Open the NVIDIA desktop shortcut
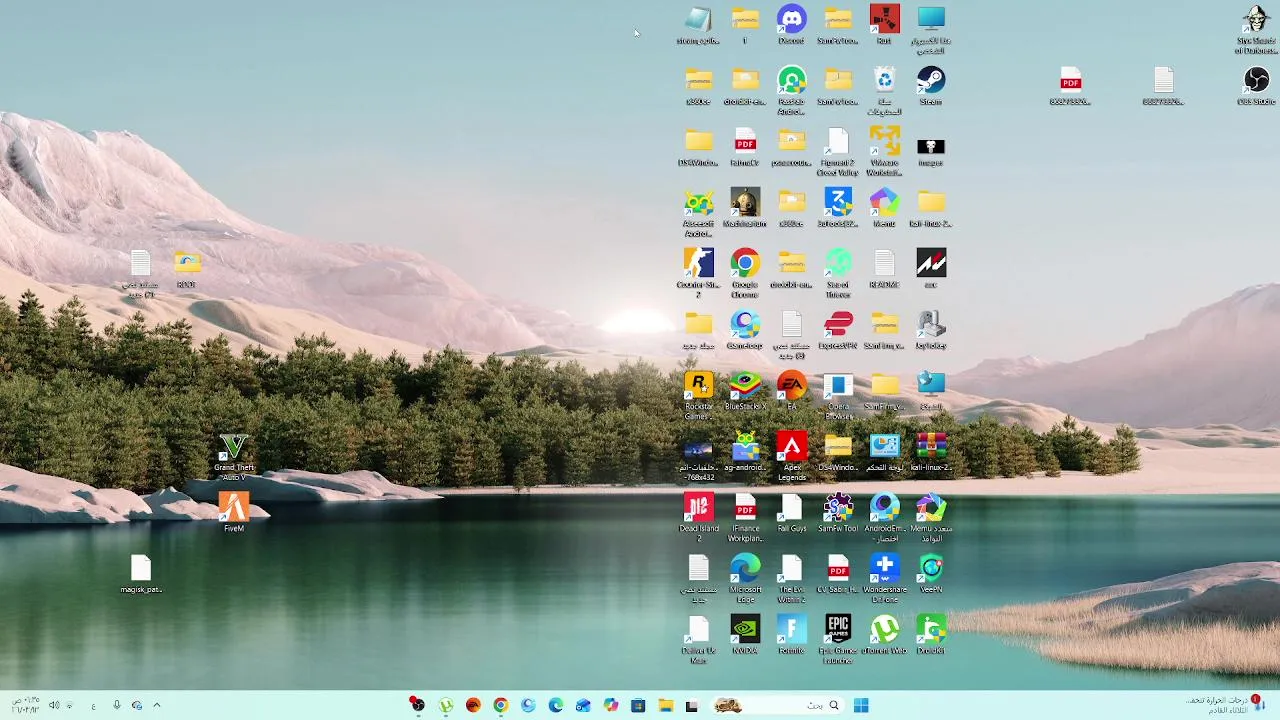Image resolution: width=1280 pixels, height=720 pixels. tap(745, 635)
